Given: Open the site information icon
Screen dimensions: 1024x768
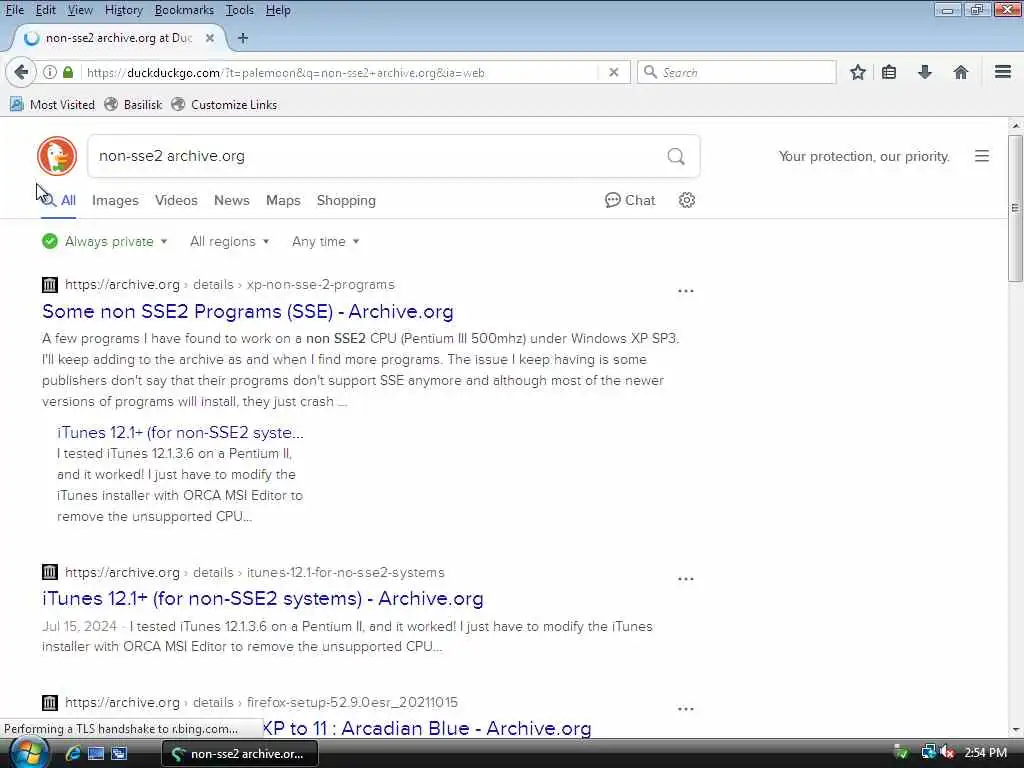Looking at the screenshot, I should click(50, 72).
